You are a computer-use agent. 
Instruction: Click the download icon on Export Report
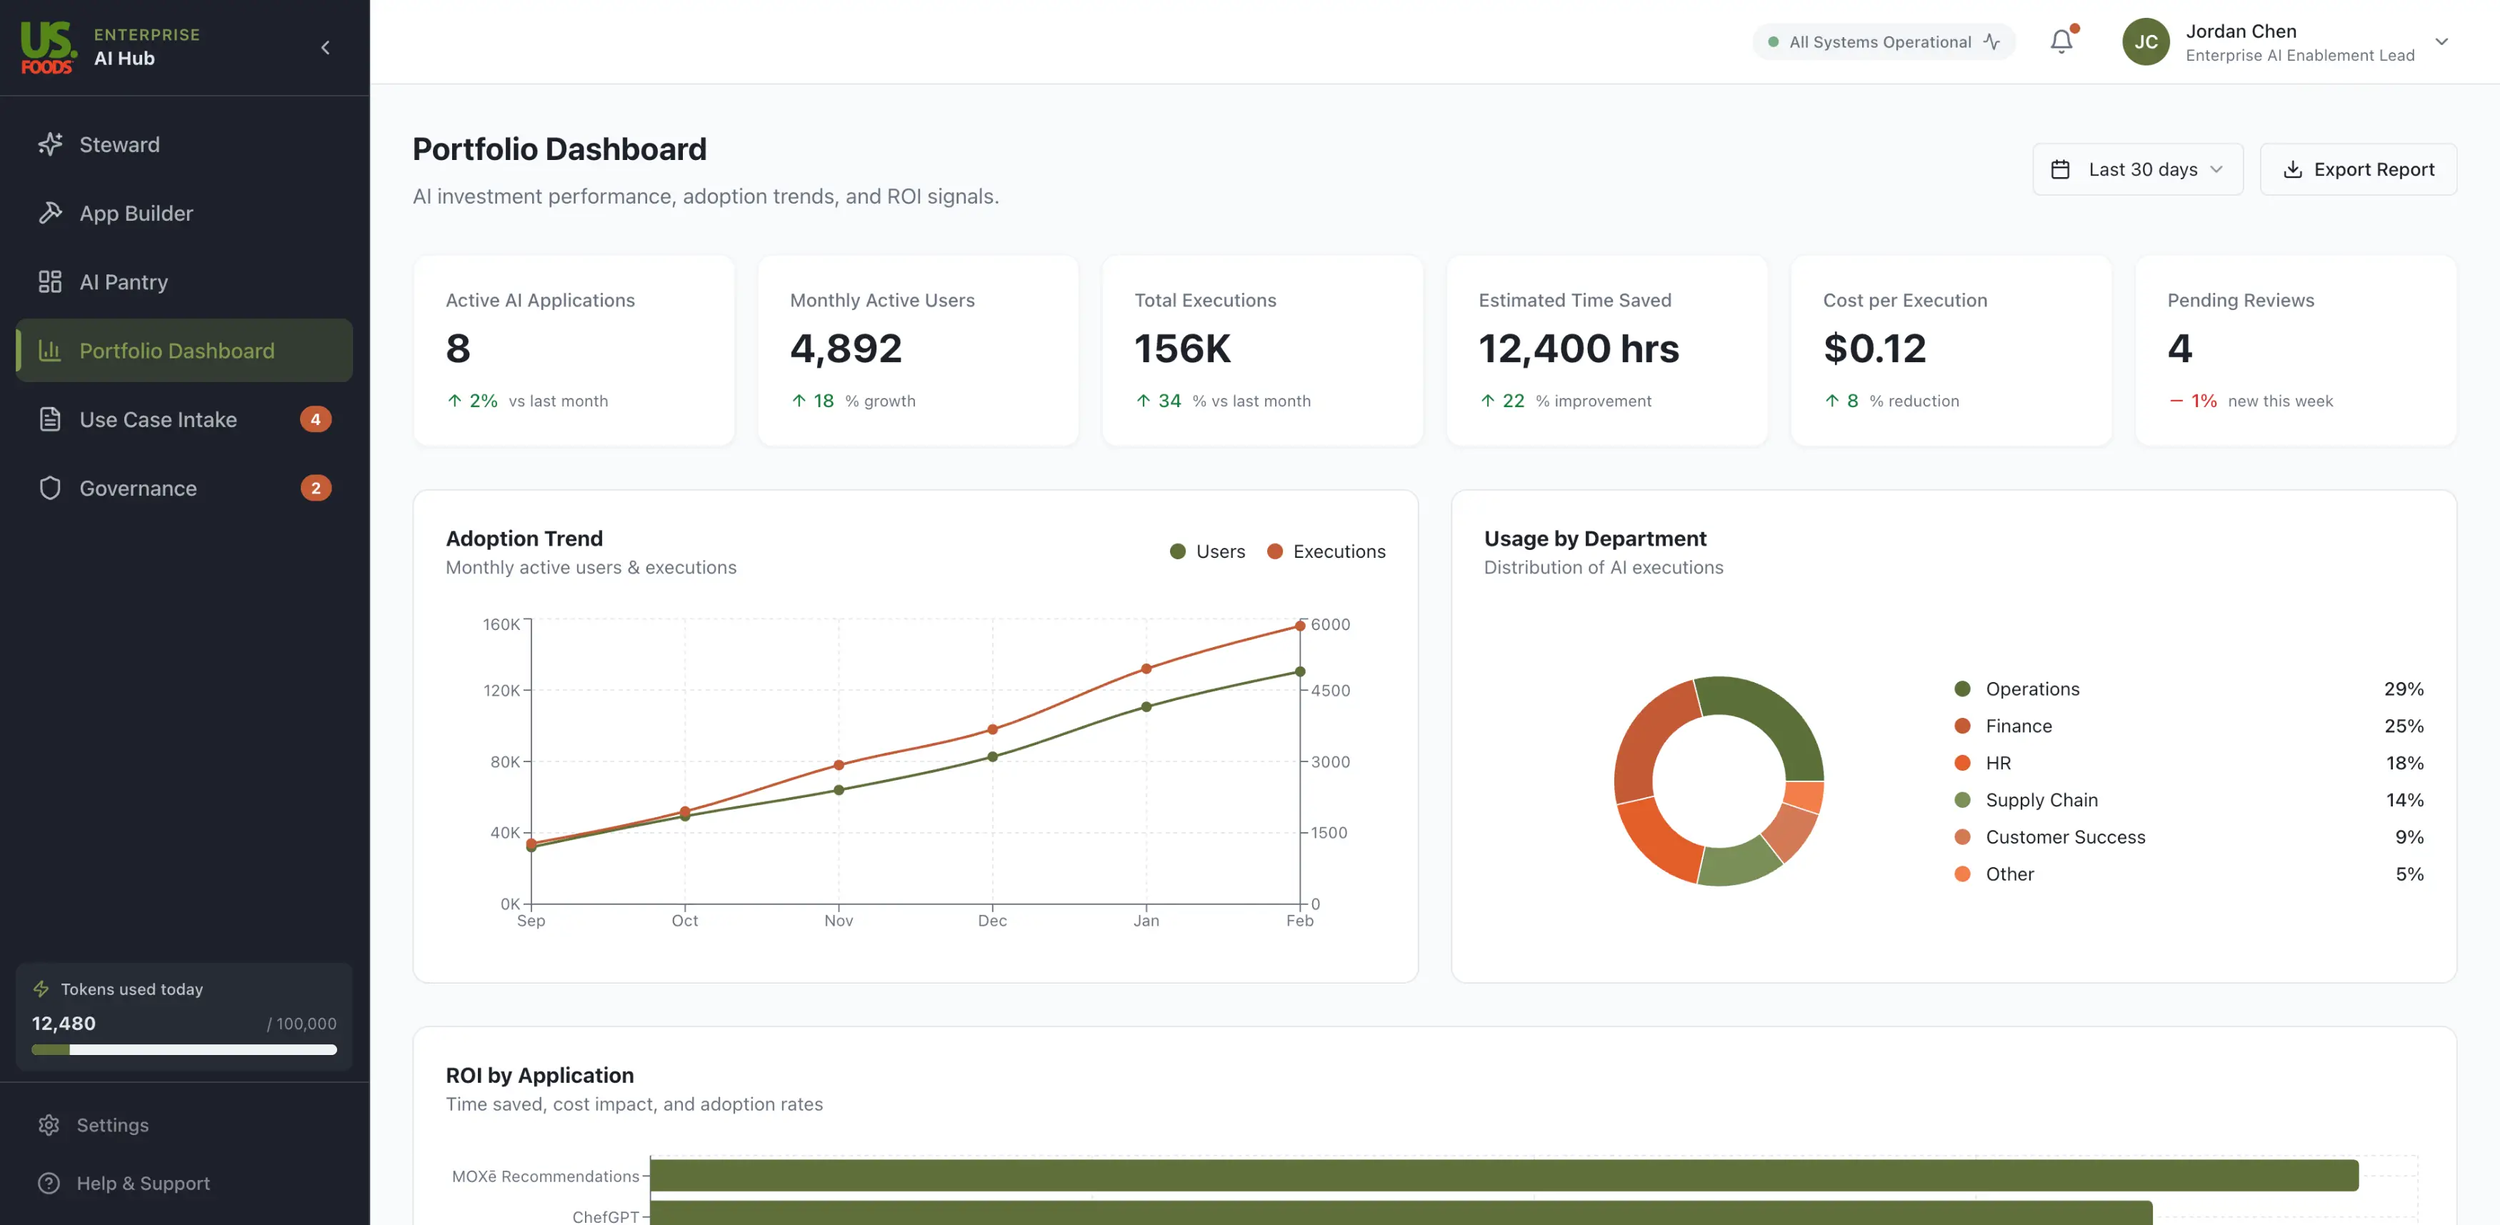(x=2294, y=169)
